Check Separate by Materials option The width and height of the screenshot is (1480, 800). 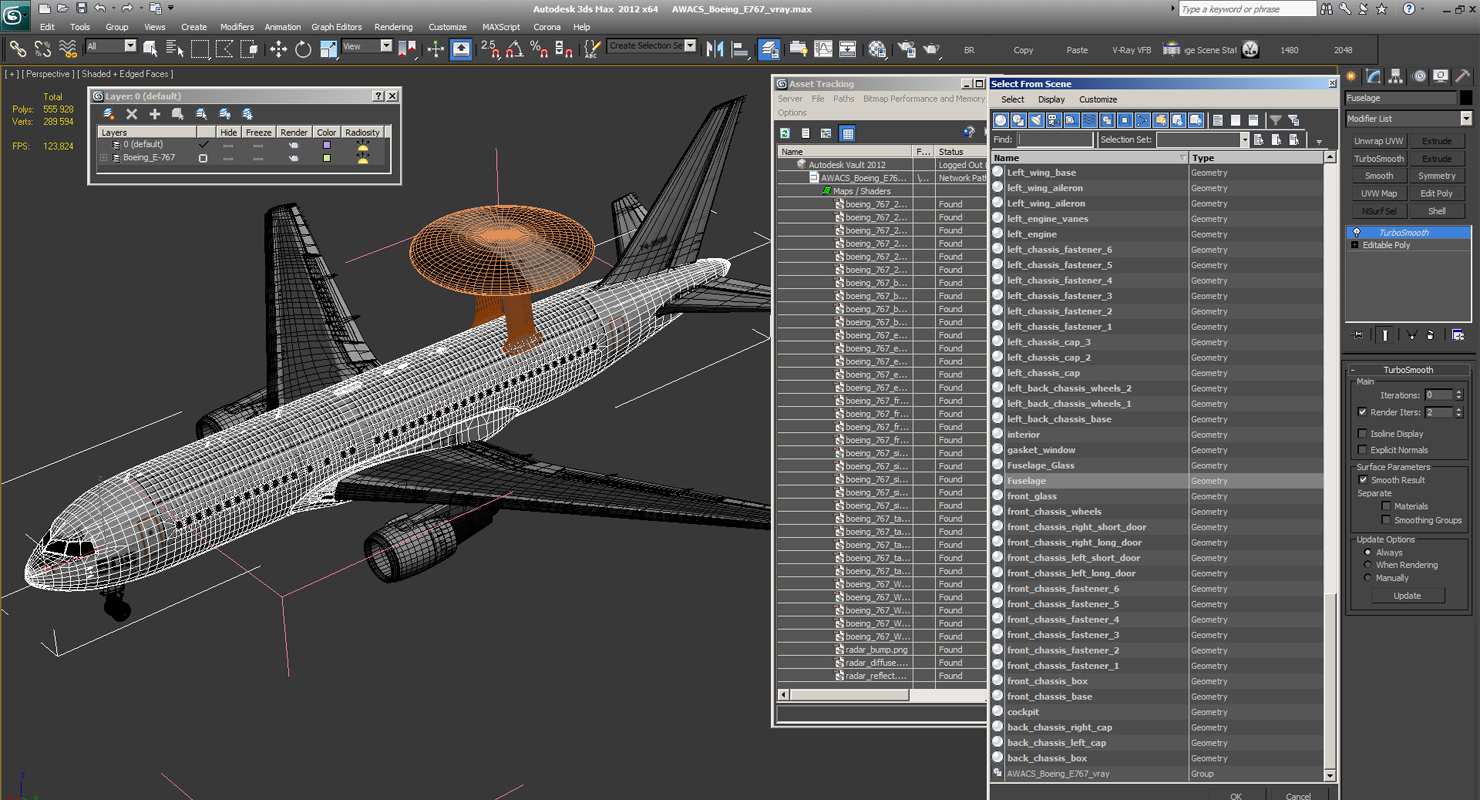[x=1386, y=506]
